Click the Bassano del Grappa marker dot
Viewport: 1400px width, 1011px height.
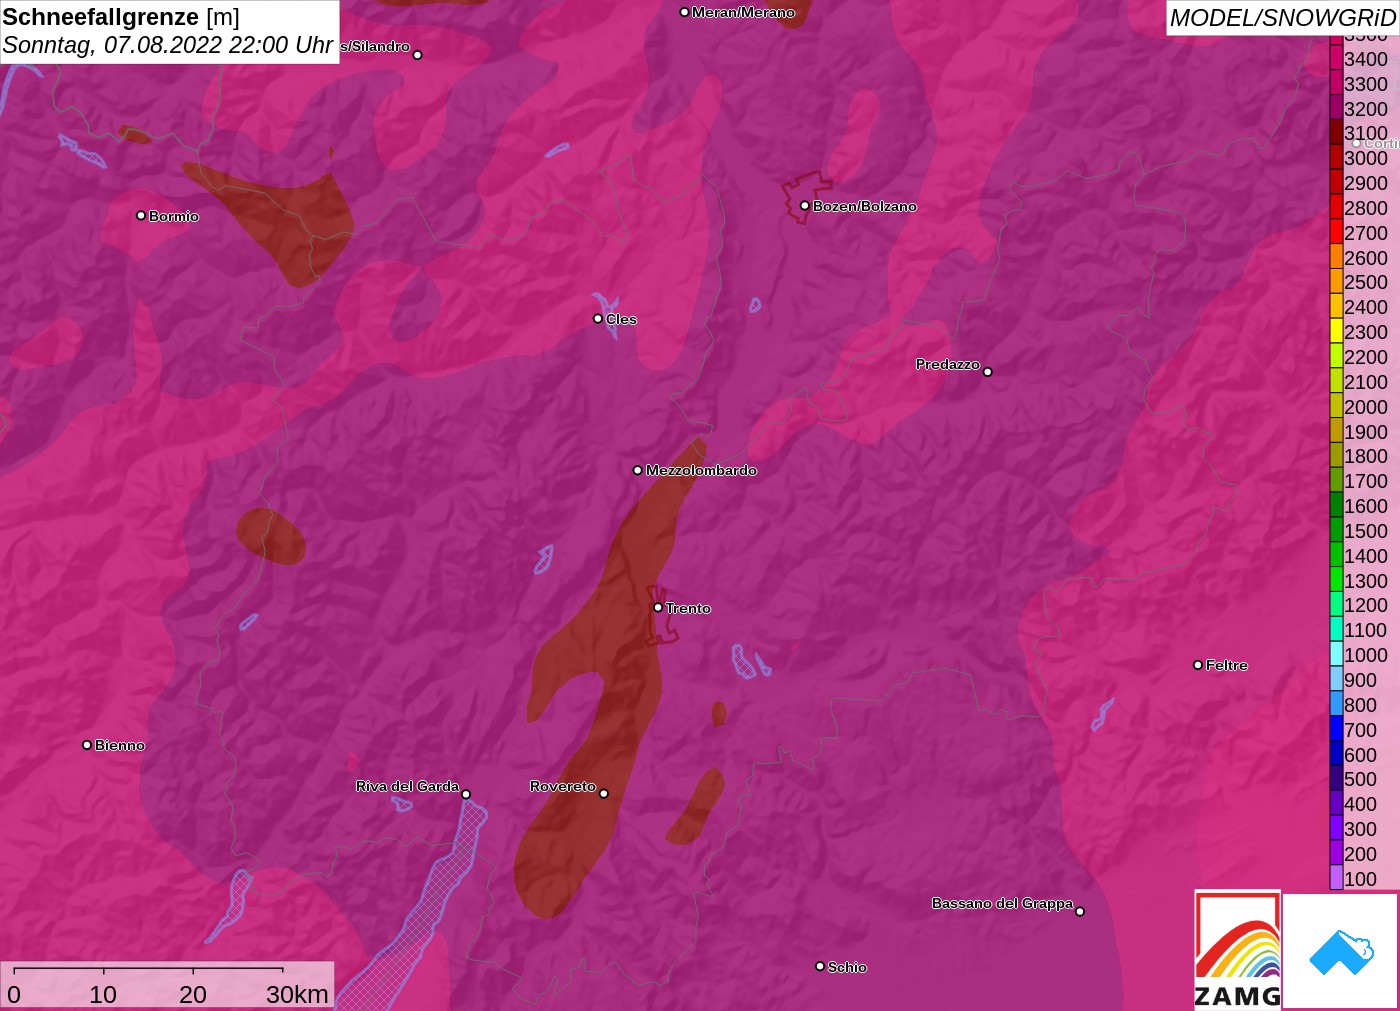click(1080, 911)
